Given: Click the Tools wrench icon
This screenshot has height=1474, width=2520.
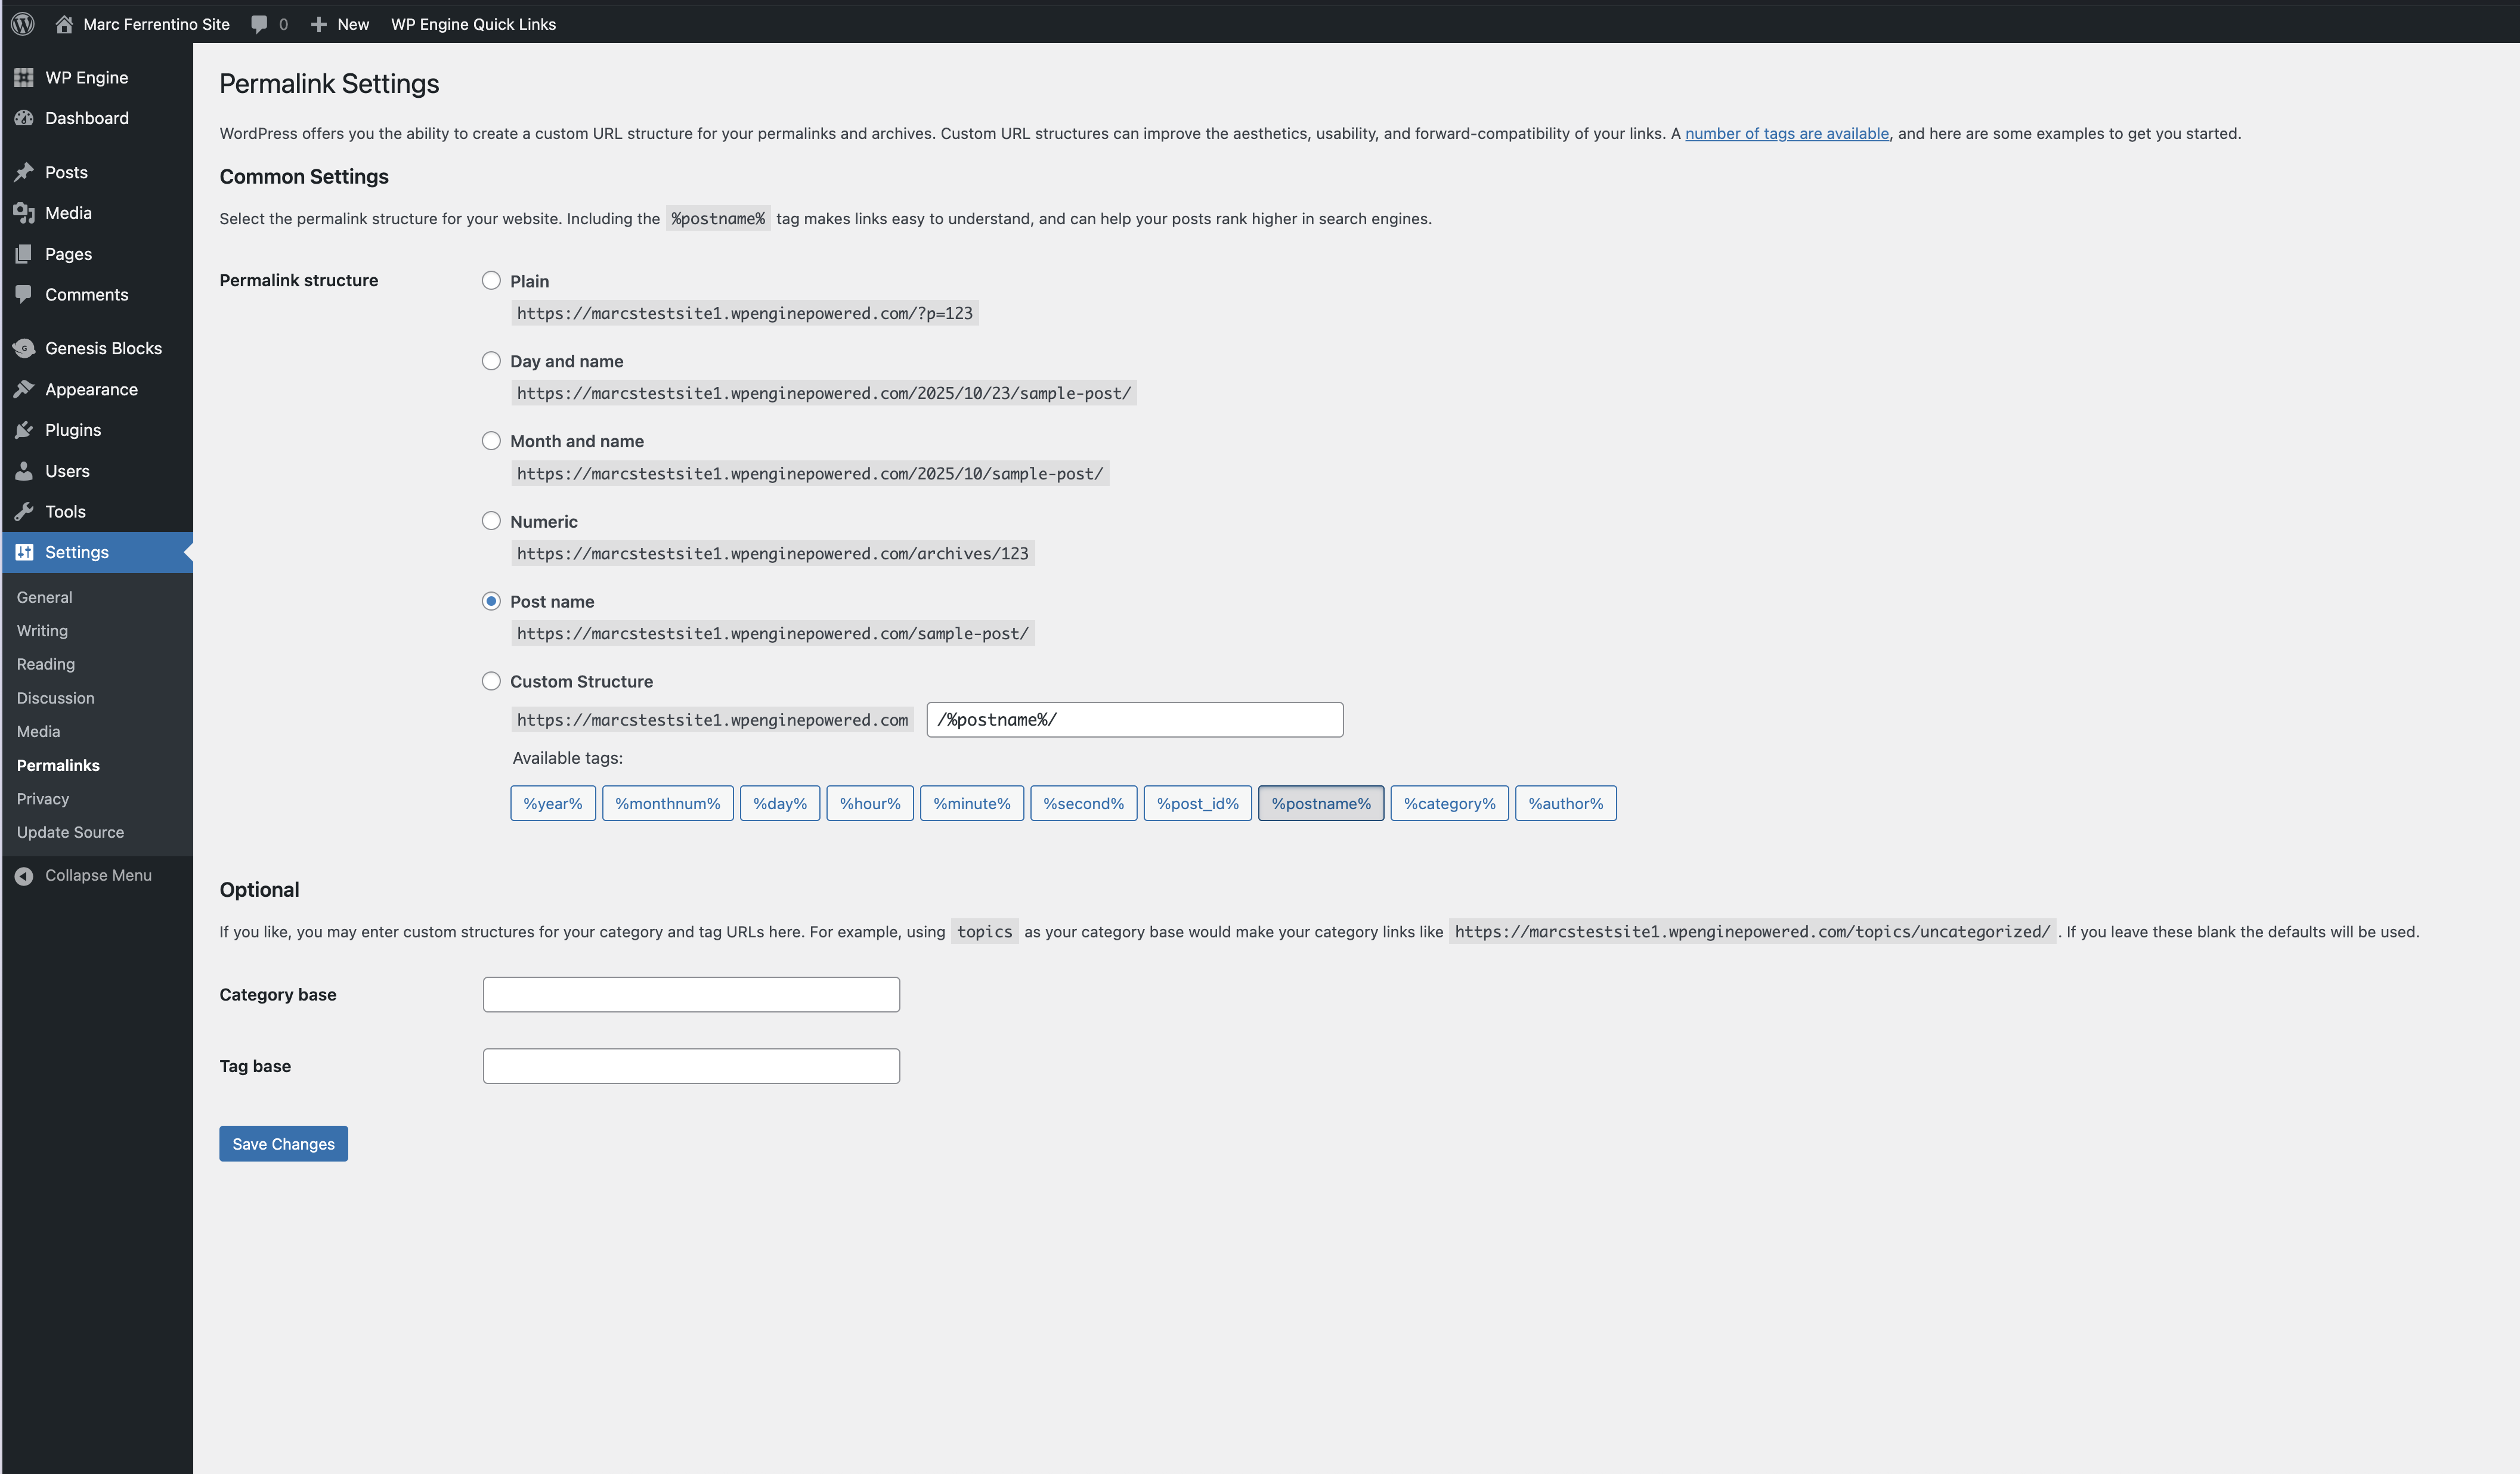Looking at the screenshot, I should point(25,511).
